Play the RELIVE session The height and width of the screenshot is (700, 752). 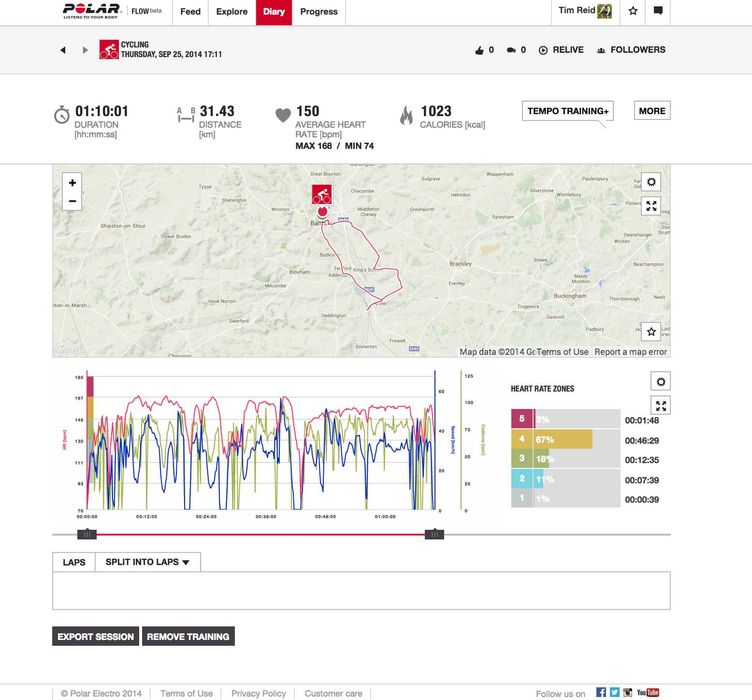561,50
